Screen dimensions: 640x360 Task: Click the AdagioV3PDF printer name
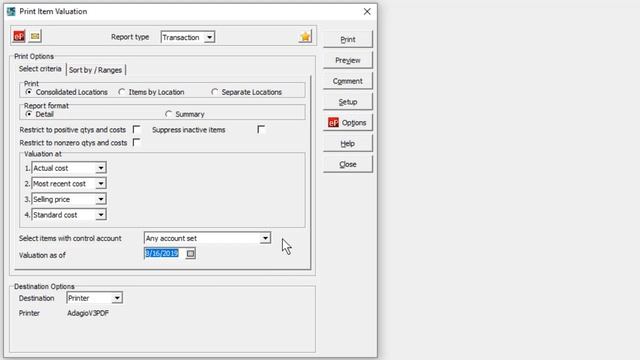[88, 313]
